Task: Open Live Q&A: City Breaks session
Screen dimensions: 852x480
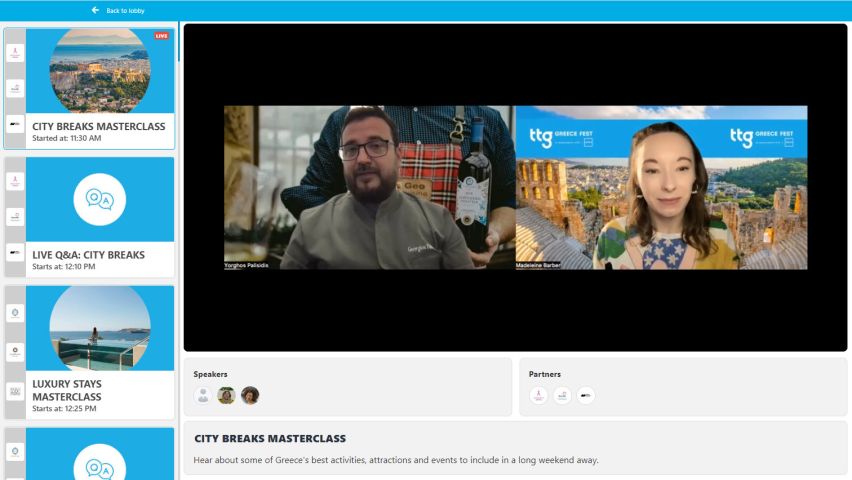Action: 89,217
